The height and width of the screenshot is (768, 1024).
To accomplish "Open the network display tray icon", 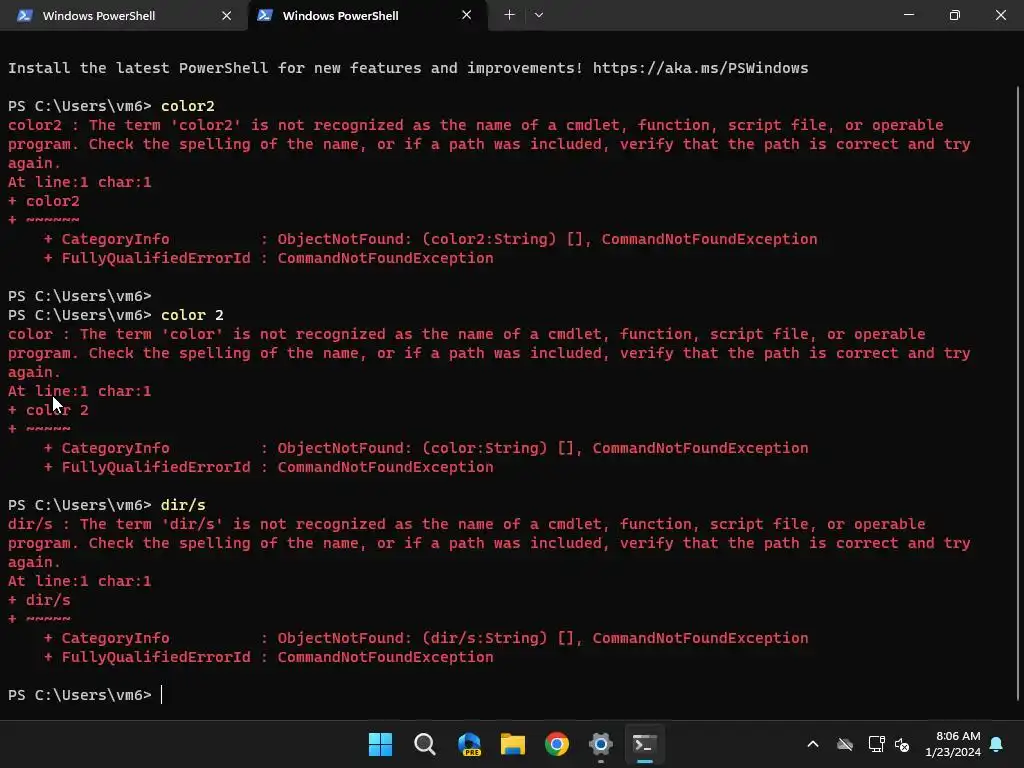I will 876,744.
